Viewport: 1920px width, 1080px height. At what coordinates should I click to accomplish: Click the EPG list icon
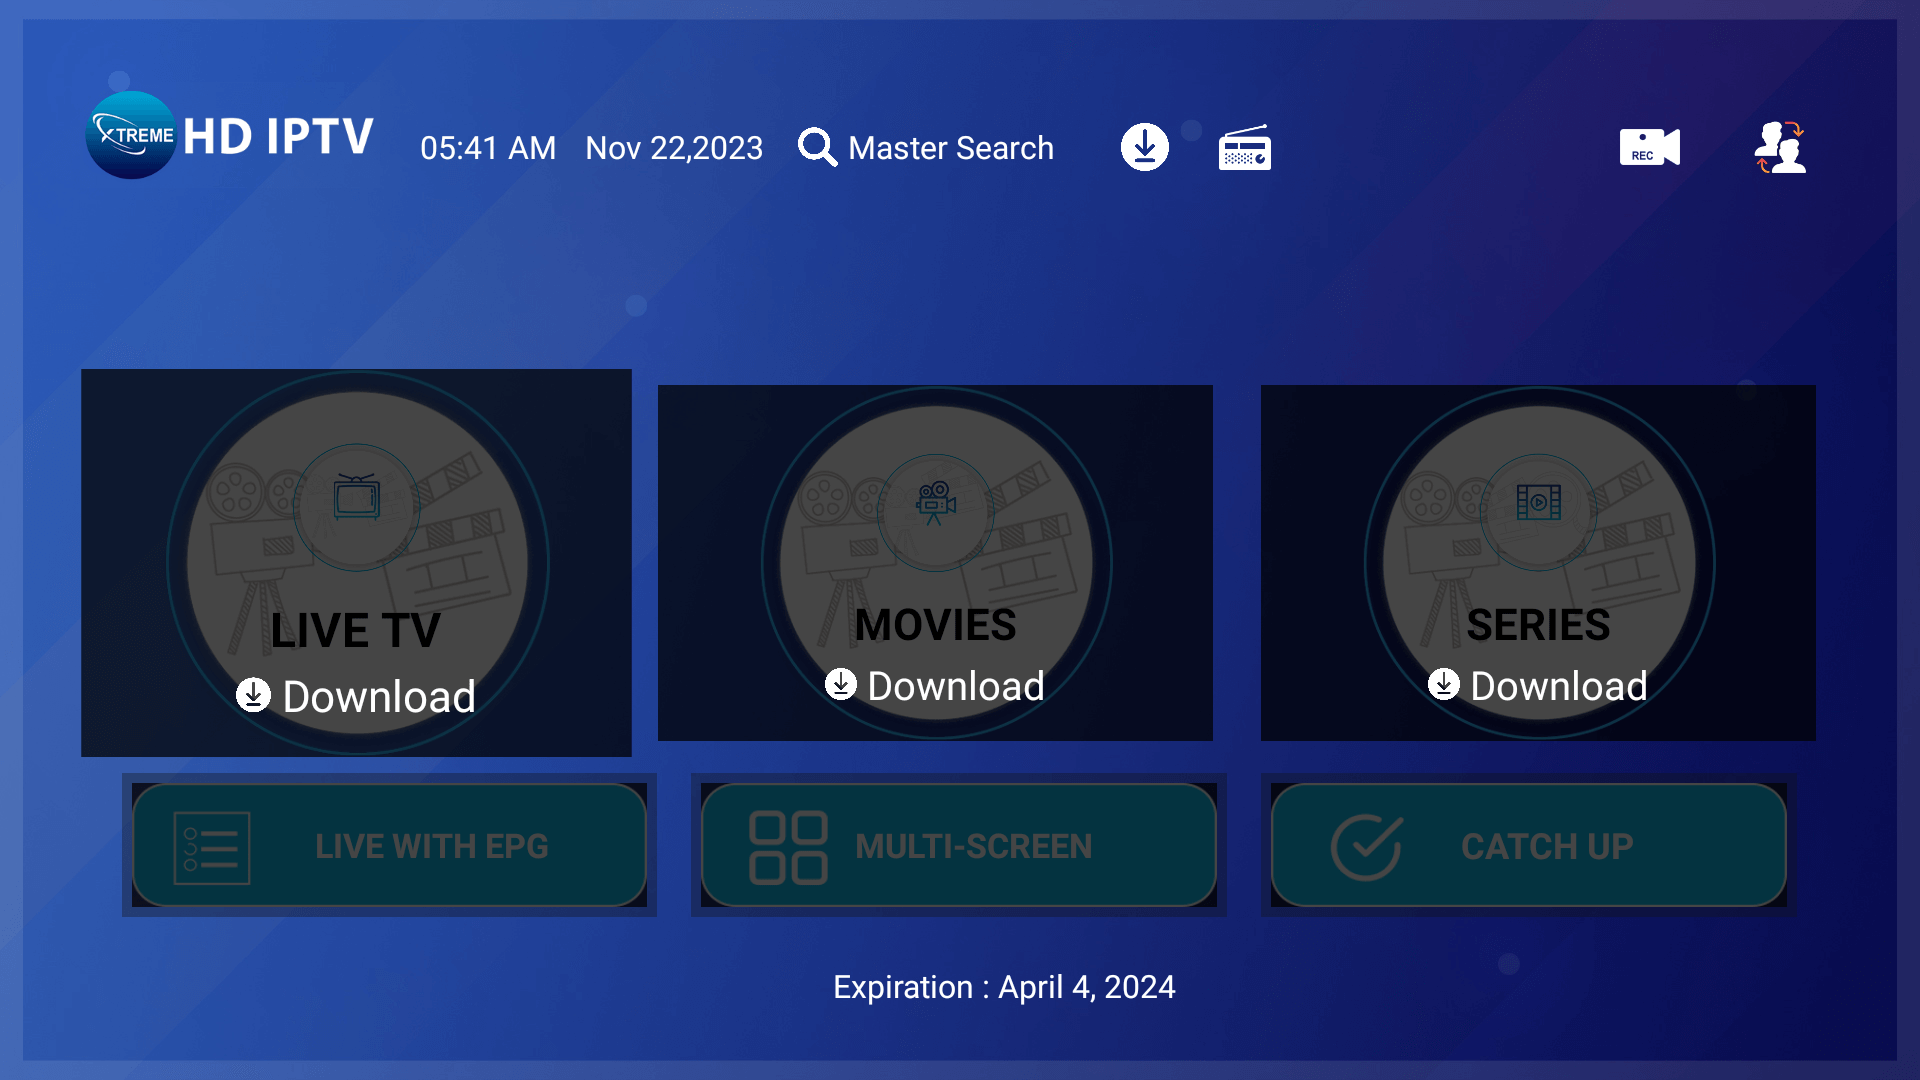pos(211,848)
